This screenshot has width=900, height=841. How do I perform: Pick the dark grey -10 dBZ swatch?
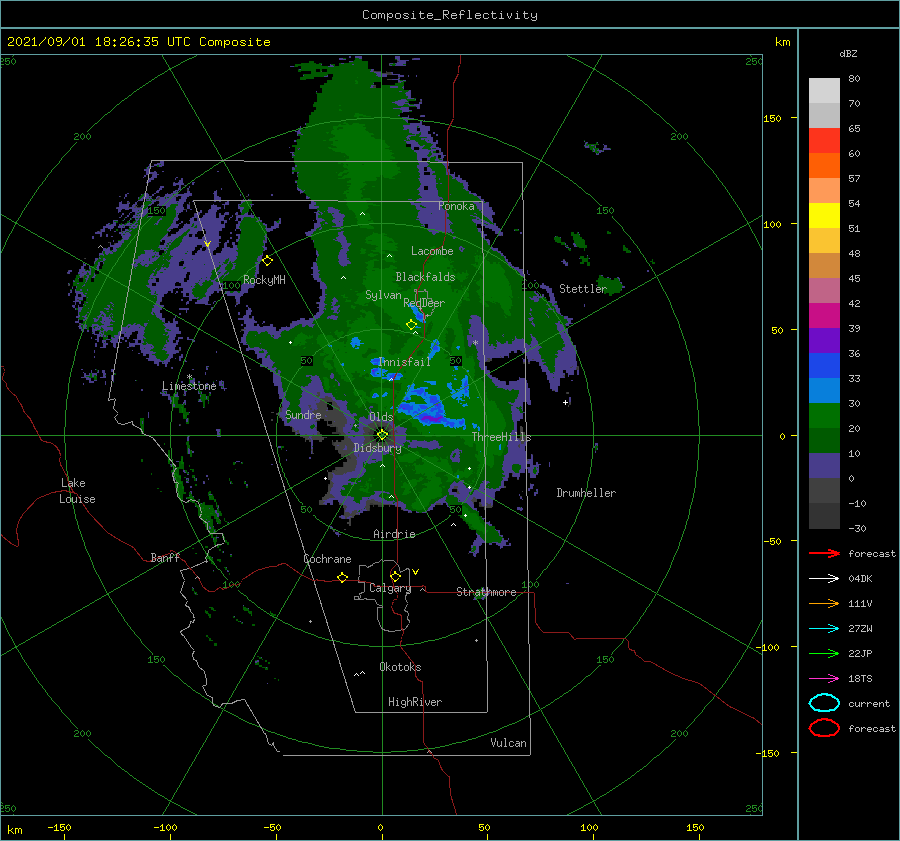(824, 515)
